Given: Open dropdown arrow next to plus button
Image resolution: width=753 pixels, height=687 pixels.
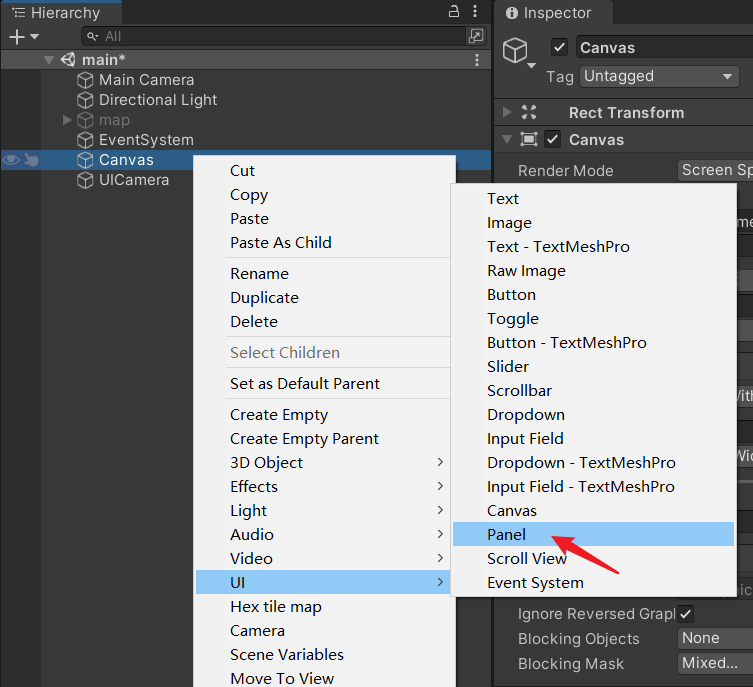Looking at the screenshot, I should (35, 36).
